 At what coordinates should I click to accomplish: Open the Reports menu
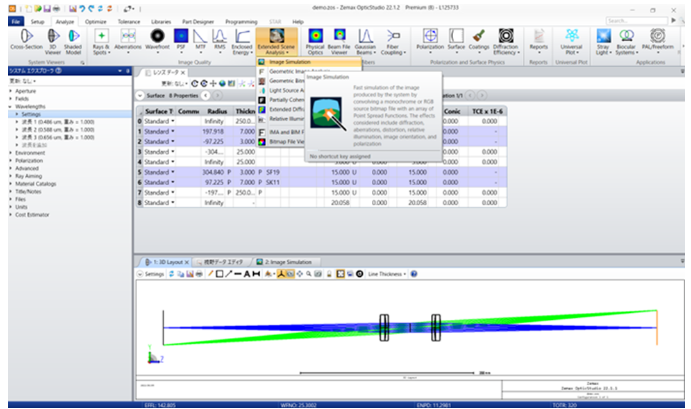click(x=539, y=41)
